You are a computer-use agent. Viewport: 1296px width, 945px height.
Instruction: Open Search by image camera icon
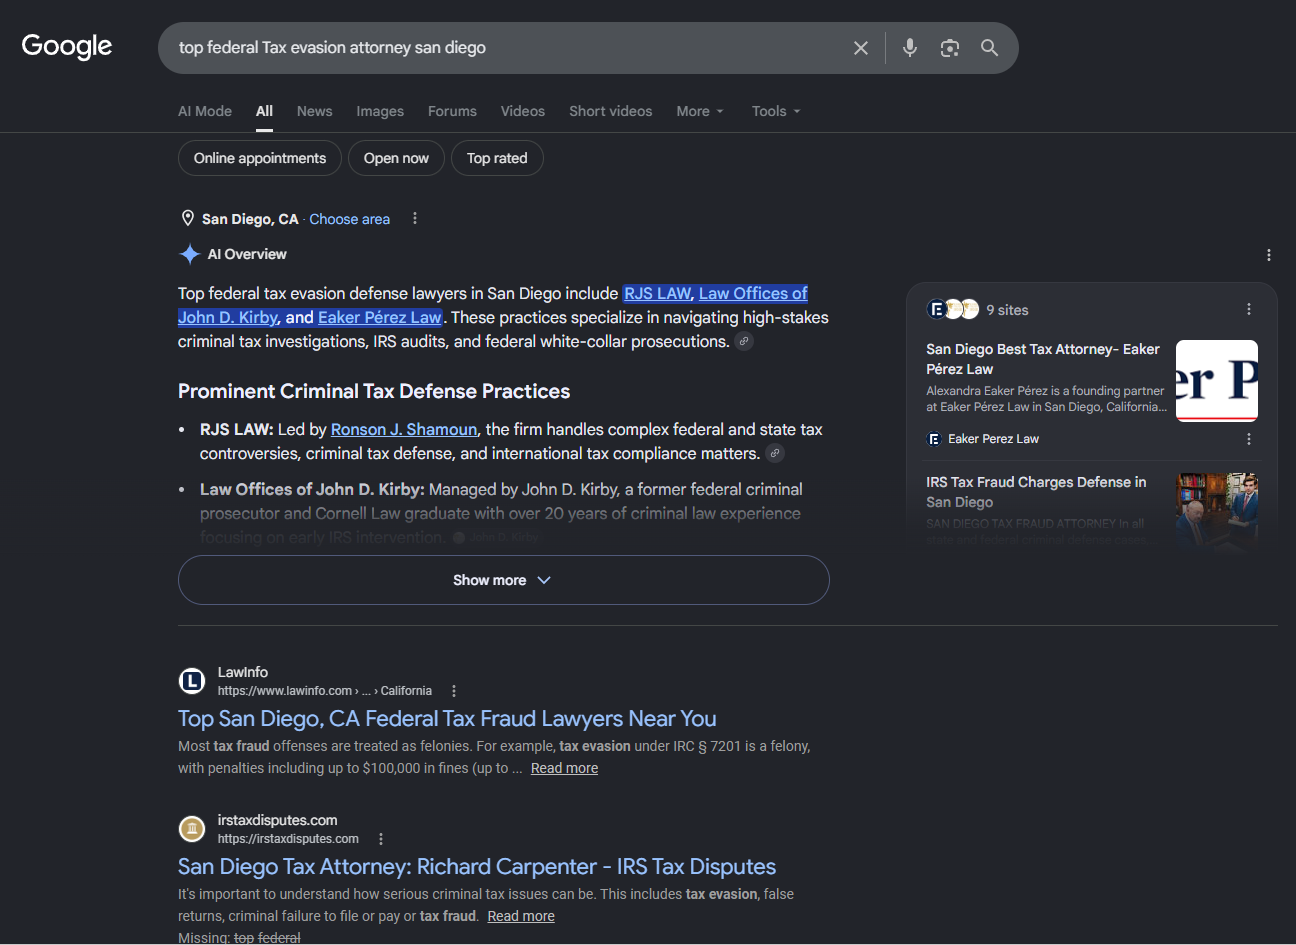pos(949,48)
